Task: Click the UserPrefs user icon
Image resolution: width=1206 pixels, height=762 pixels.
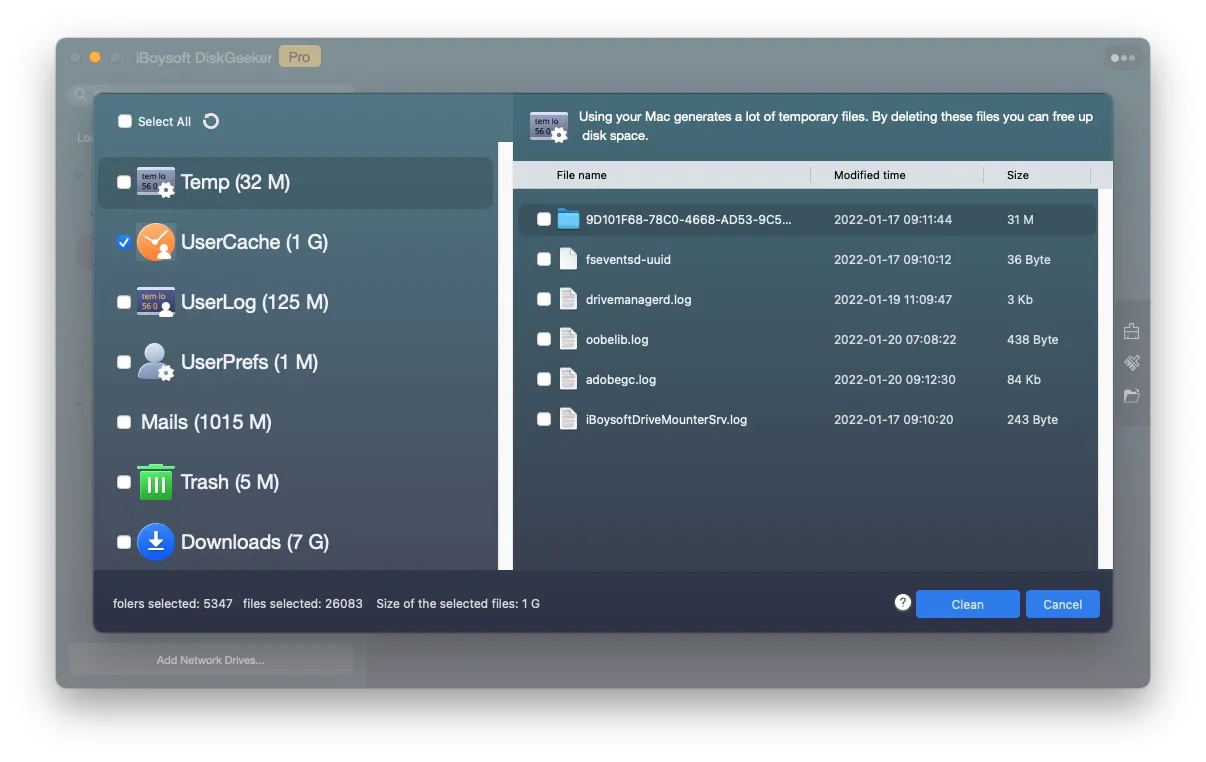Action: 155,362
